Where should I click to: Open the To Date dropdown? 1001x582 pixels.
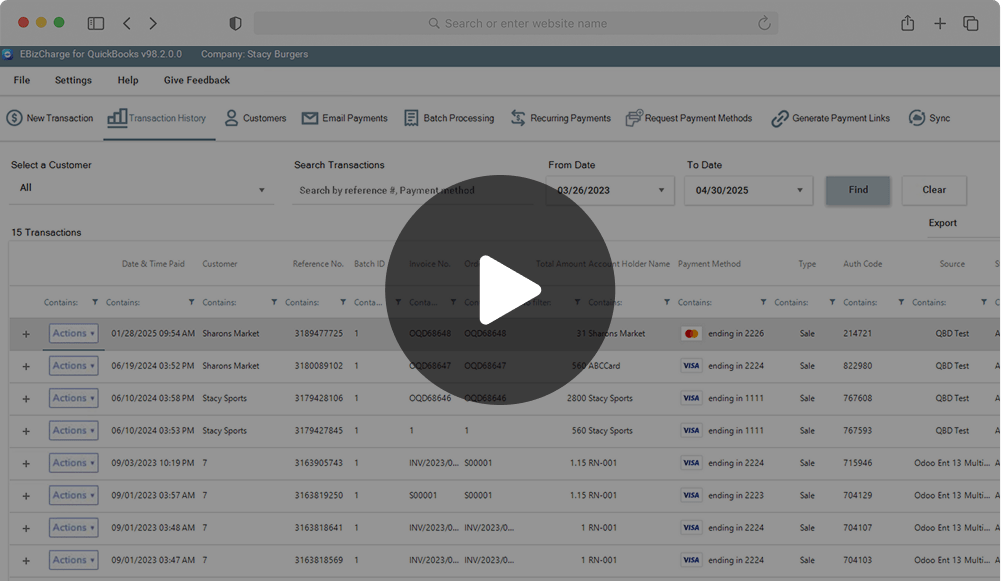(x=800, y=190)
